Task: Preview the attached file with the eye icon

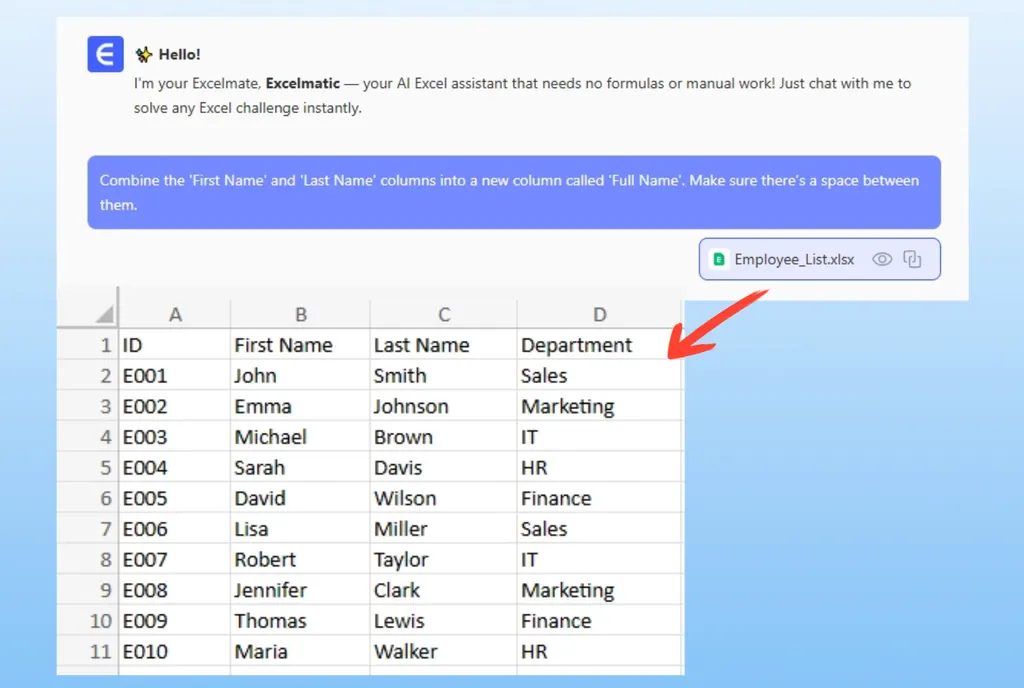Action: coord(881,259)
